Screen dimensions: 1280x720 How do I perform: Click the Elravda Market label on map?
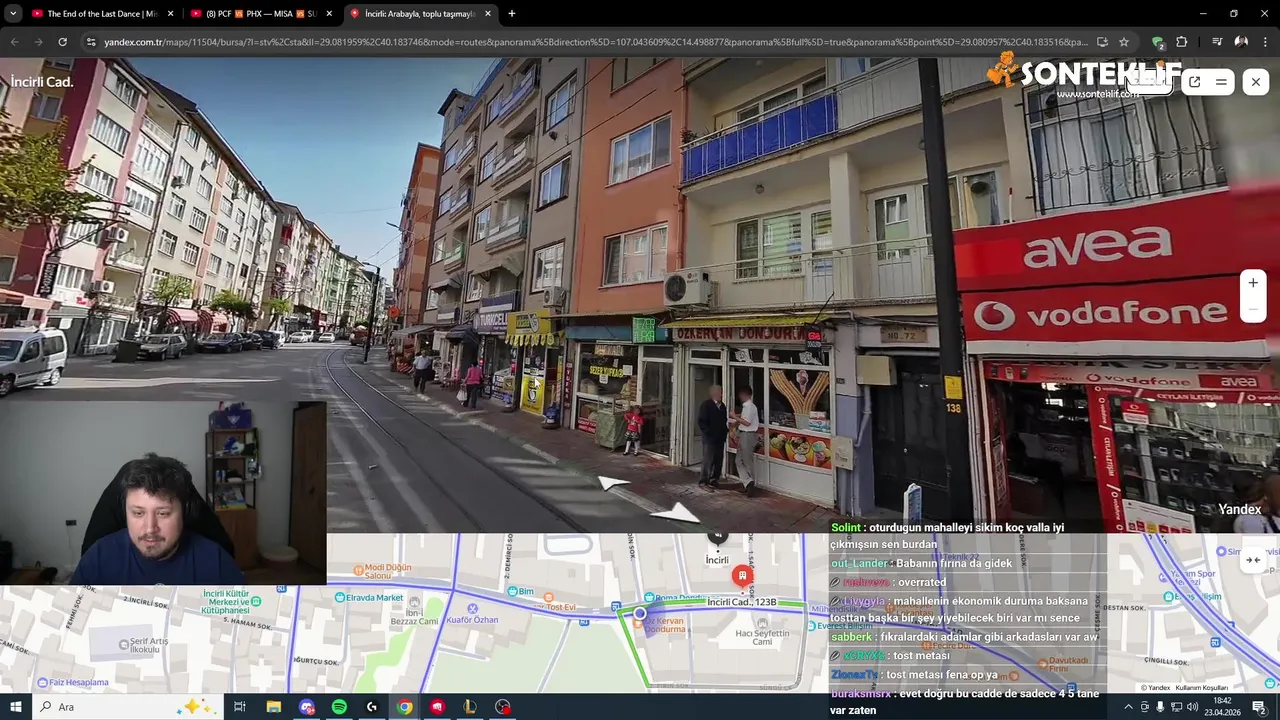(x=374, y=598)
